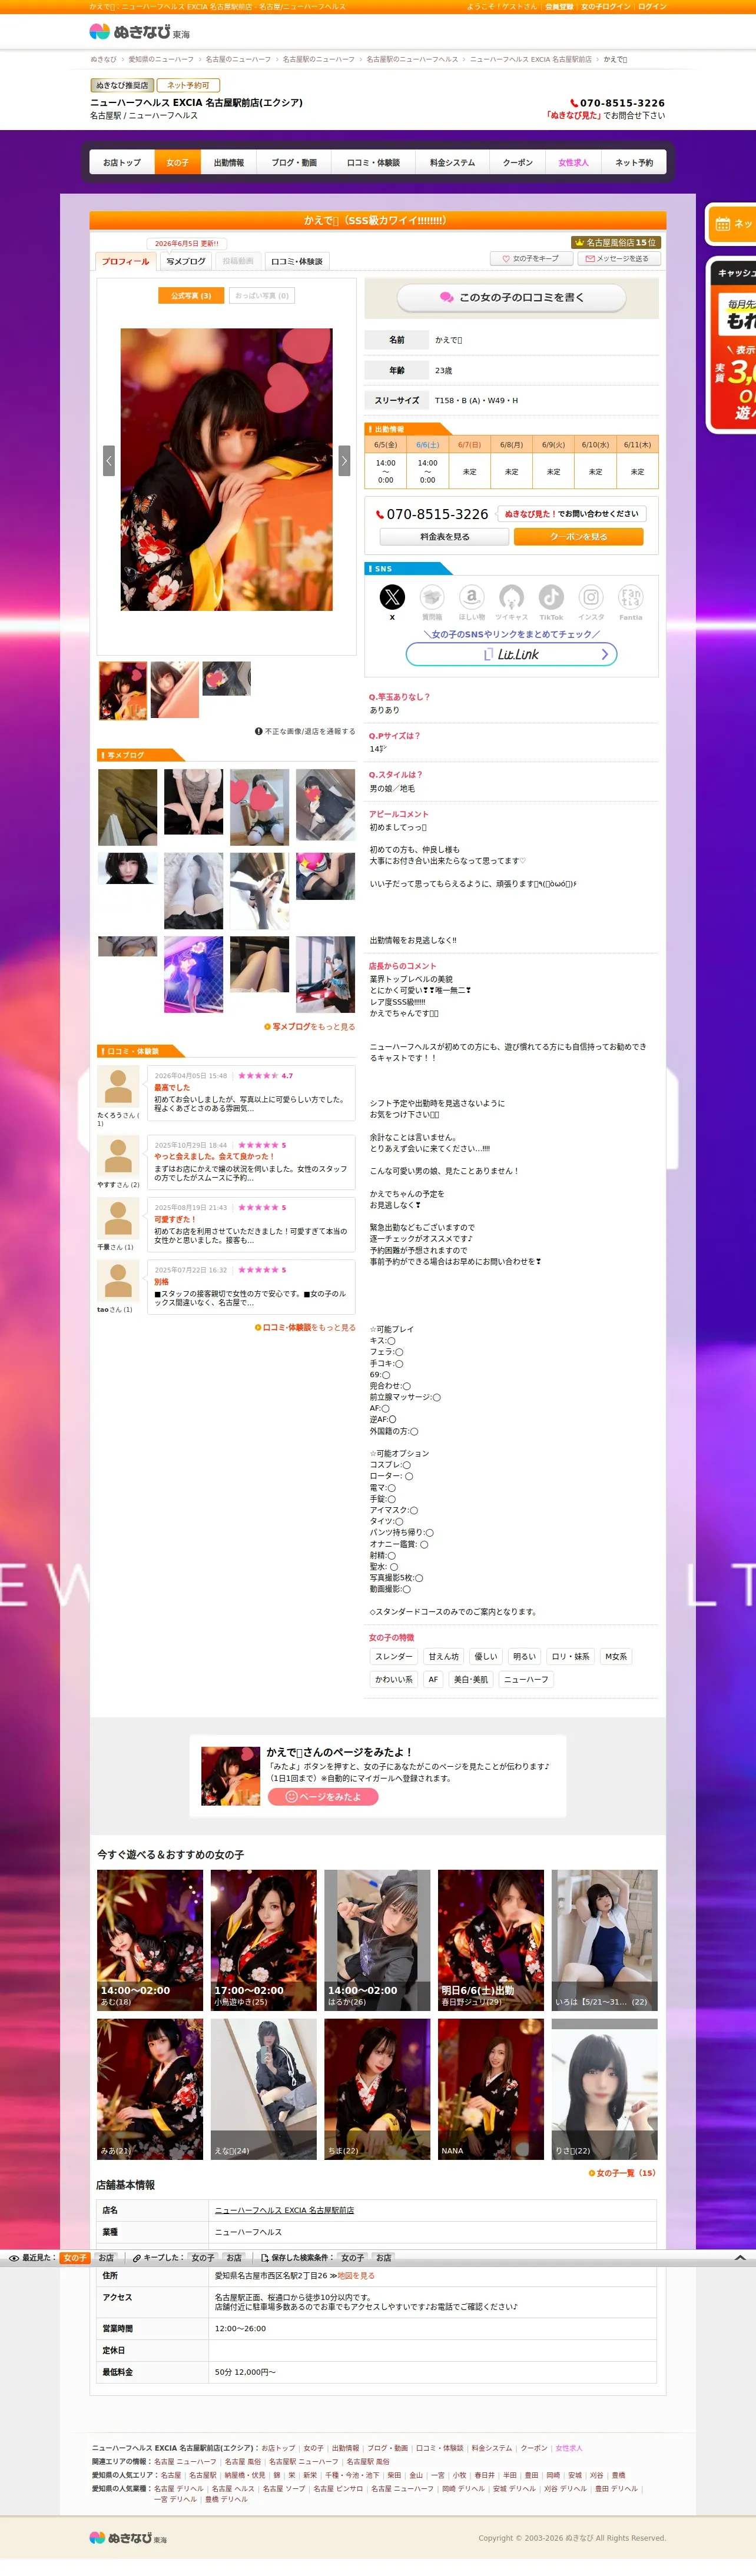This screenshot has width=756, height=2576.
Task: Click この女の子の口コミを書く button
Action: pyautogui.click(x=512, y=297)
